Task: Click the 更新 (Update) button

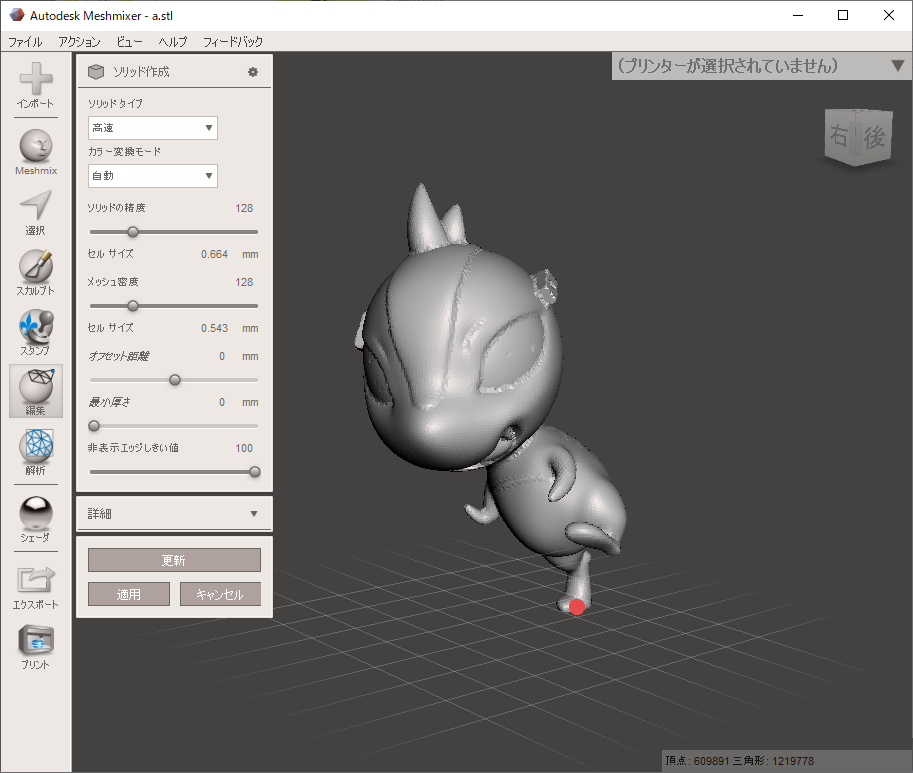Action: [x=174, y=560]
